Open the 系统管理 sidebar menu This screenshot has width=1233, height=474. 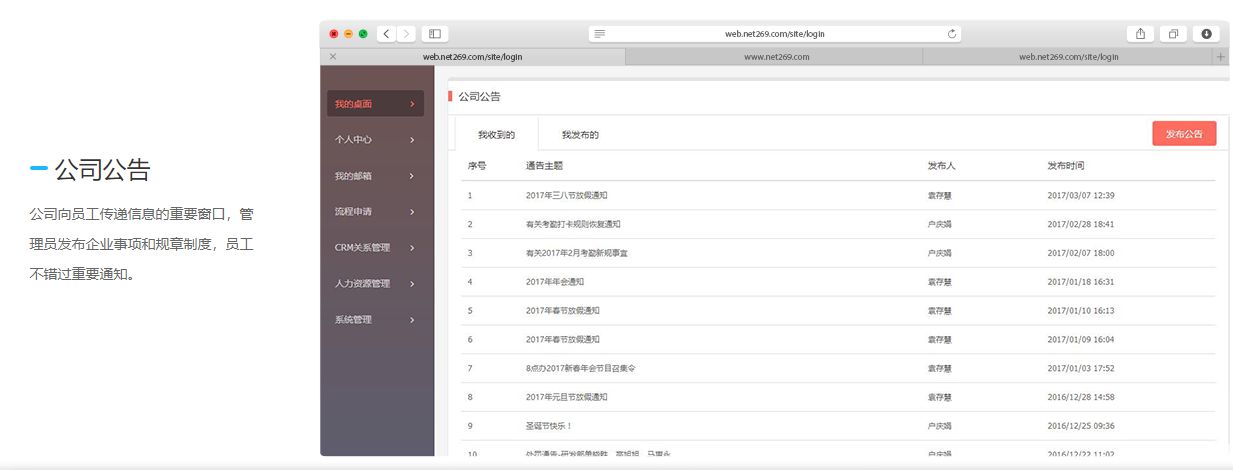pyautogui.click(x=376, y=320)
